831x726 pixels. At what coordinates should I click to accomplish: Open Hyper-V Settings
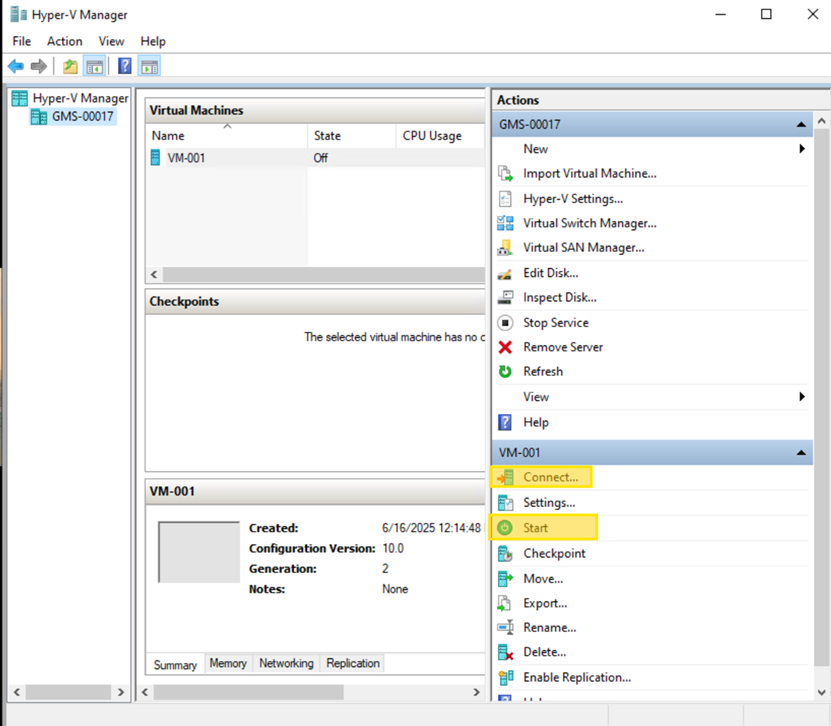pyautogui.click(x=572, y=199)
